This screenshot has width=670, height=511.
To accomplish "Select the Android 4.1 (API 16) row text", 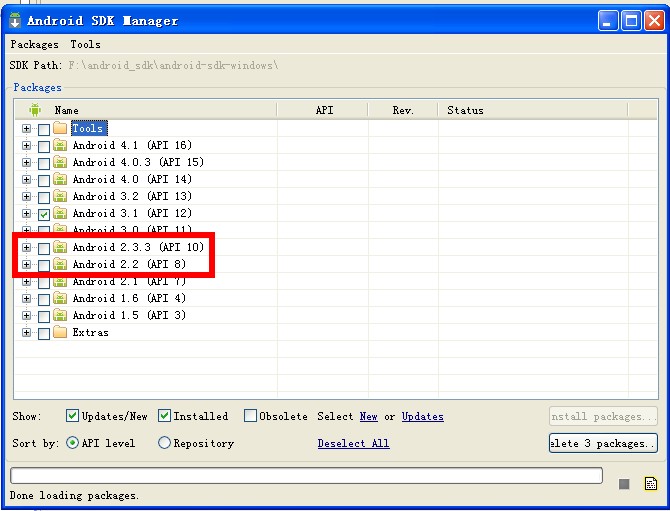I will click(x=132, y=145).
